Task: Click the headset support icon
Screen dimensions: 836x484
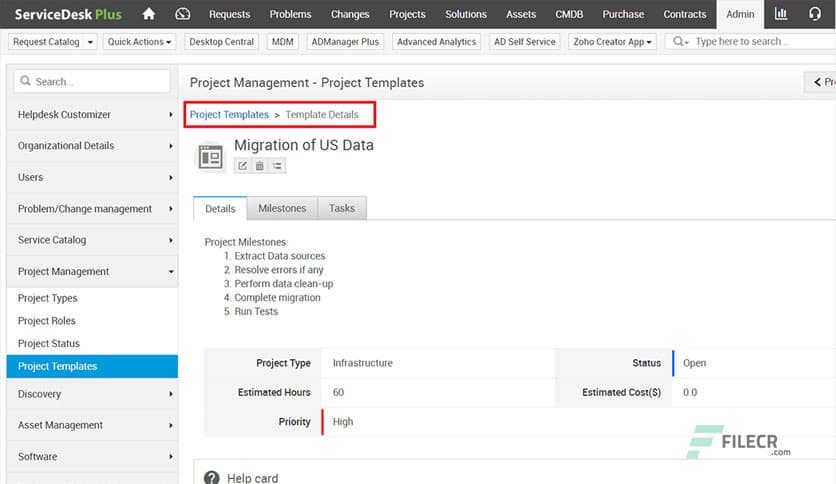Action: pyautogui.click(x=815, y=14)
